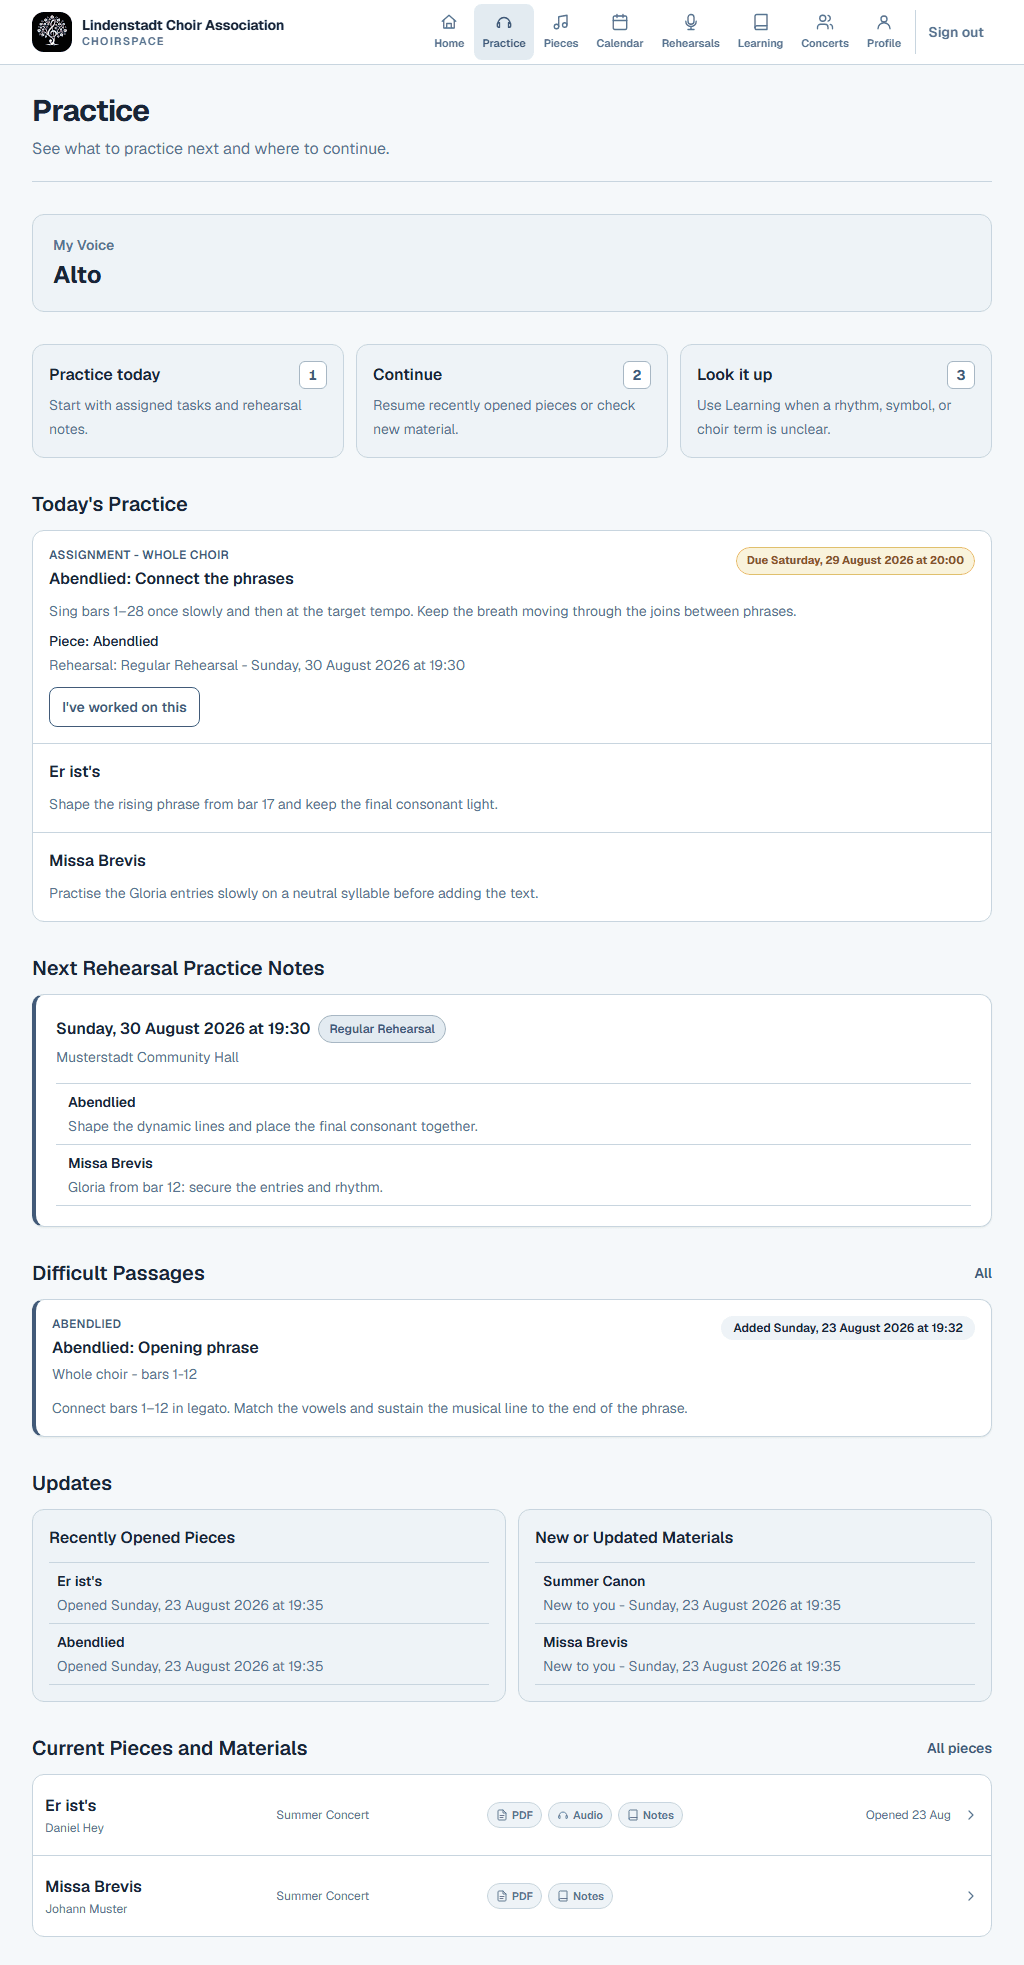Click the Lindenstadt Choir Association tree logo
Viewport: 1024px width, 1965px height.
(x=52, y=32)
